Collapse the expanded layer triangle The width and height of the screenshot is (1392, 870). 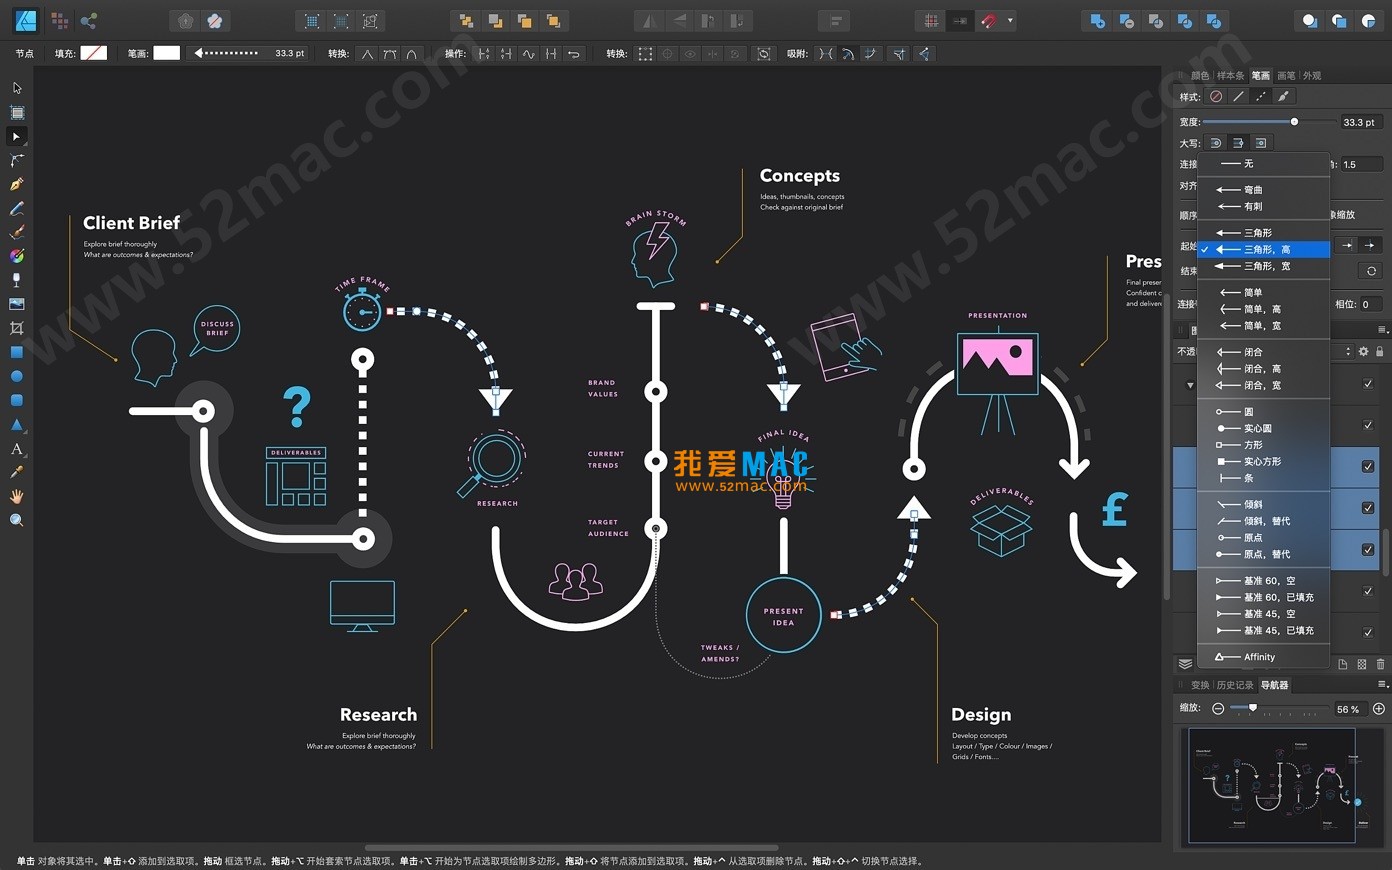click(1190, 385)
